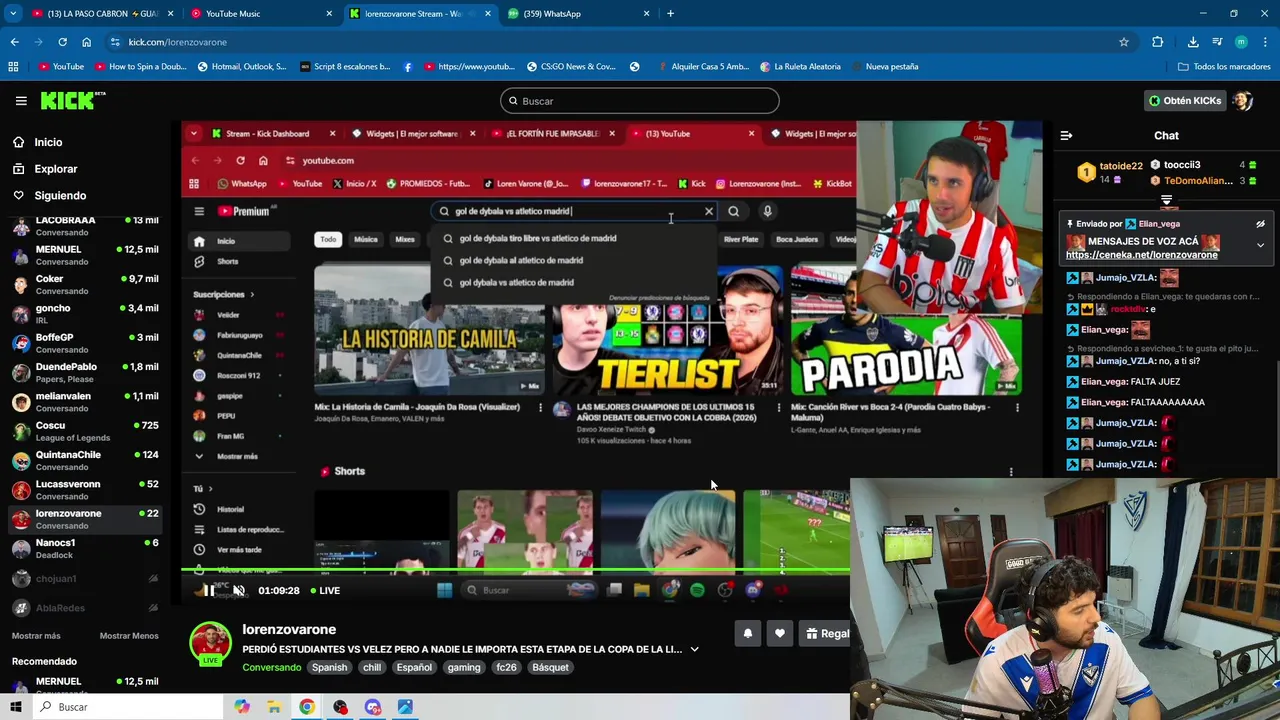Image resolution: width=1280 pixels, height=720 pixels.
Task: Click the Windows taskbar Buscar box
Action: tap(128, 707)
